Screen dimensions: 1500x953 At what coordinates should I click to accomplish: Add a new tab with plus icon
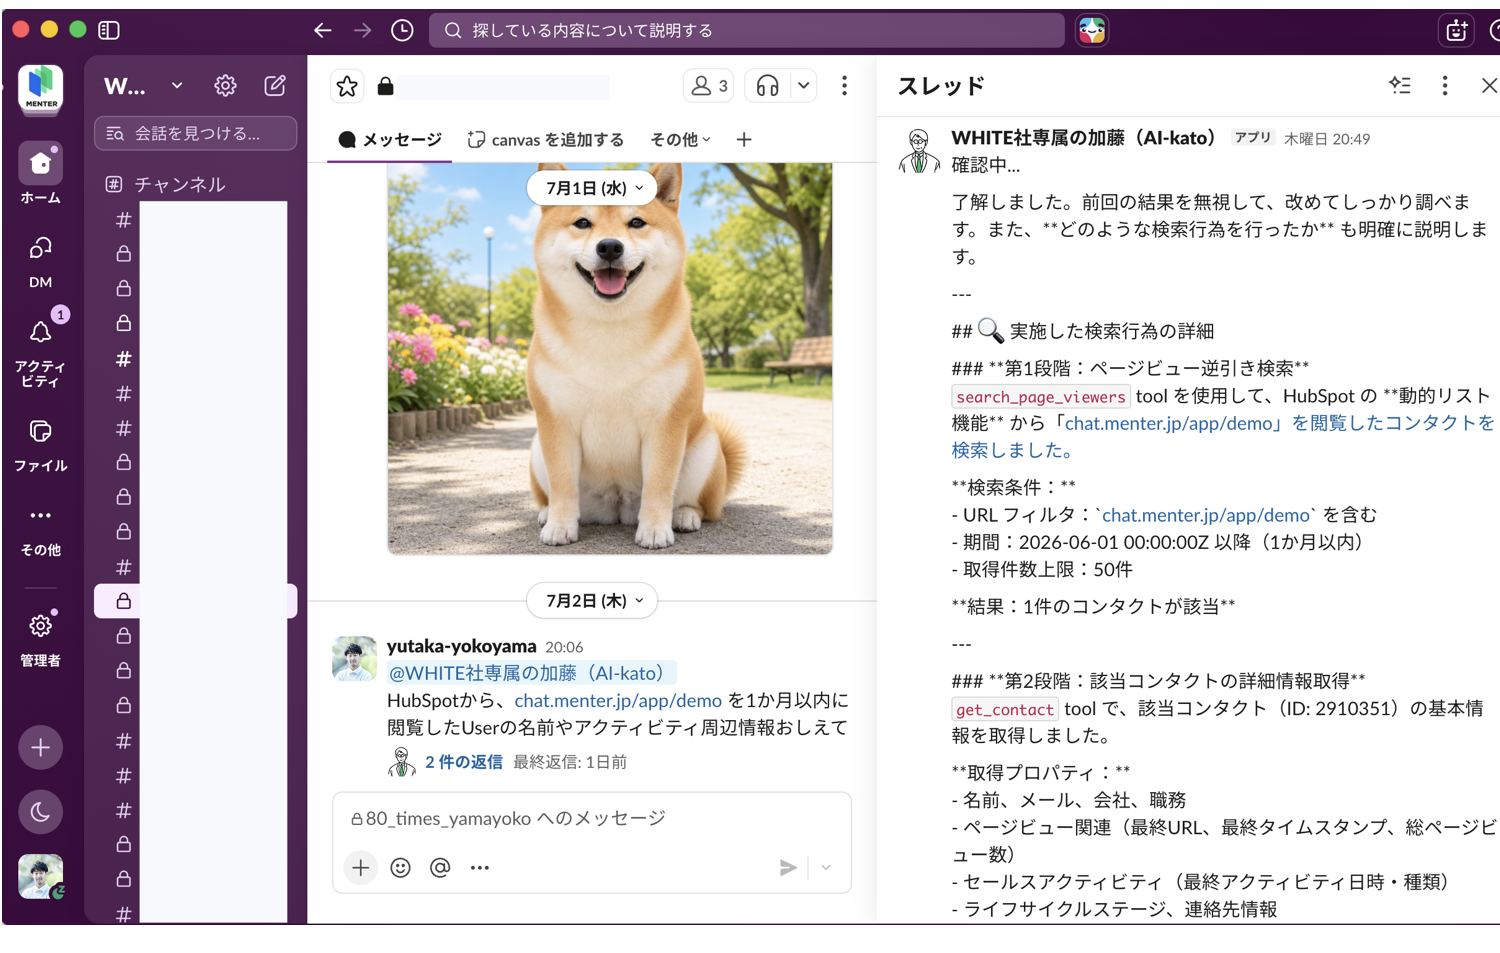point(744,140)
